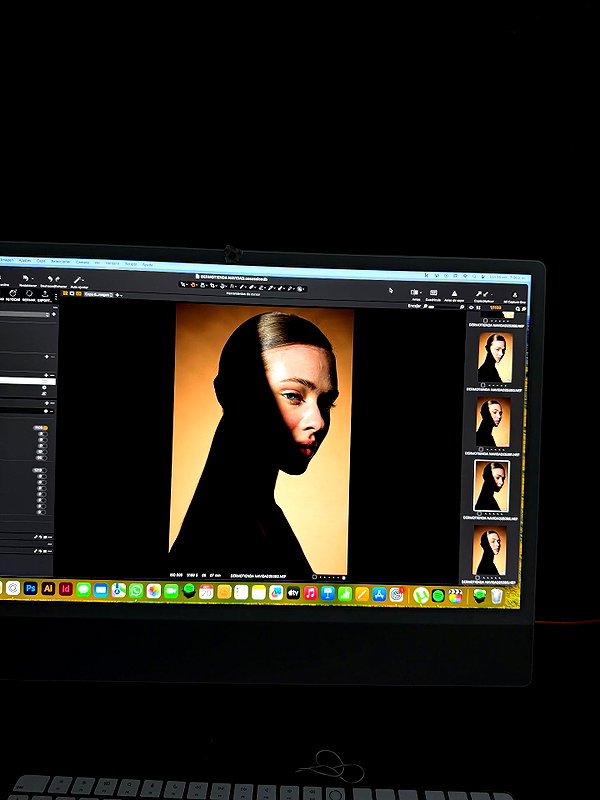The height and width of the screenshot is (800, 600).
Task: Click the user account toolbar icon
Action: pos(514,295)
